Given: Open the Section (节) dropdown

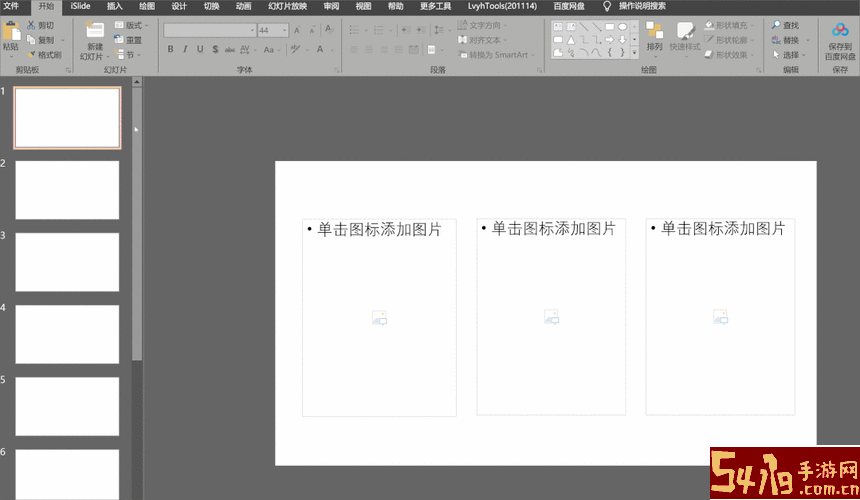Looking at the screenshot, I should pyautogui.click(x=127, y=55).
